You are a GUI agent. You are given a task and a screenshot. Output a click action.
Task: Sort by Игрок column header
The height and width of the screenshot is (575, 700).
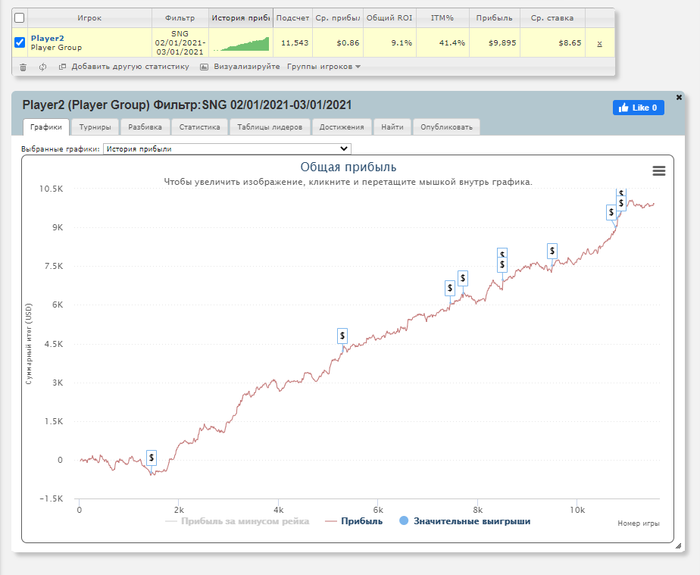click(x=89, y=18)
